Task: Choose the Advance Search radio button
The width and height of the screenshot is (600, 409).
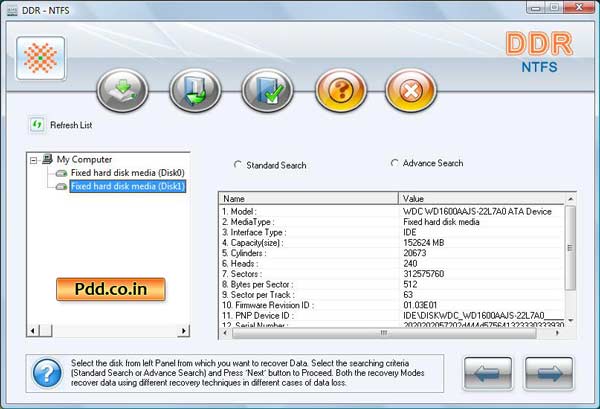Action: (x=394, y=163)
